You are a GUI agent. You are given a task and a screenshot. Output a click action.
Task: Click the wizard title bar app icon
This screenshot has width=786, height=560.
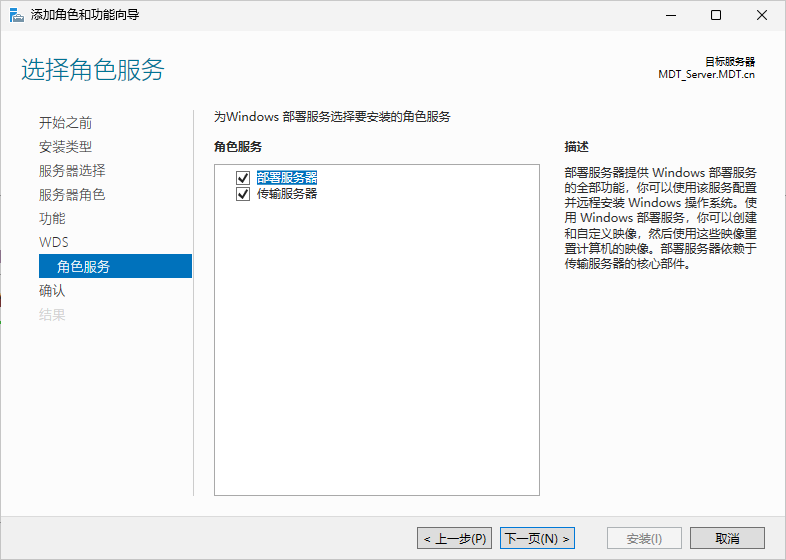17,15
